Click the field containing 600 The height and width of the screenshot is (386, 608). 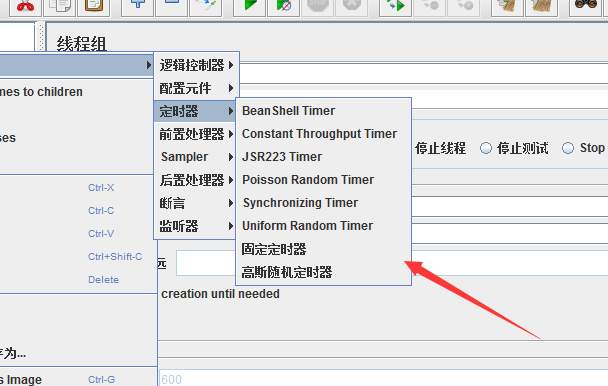[383, 378]
